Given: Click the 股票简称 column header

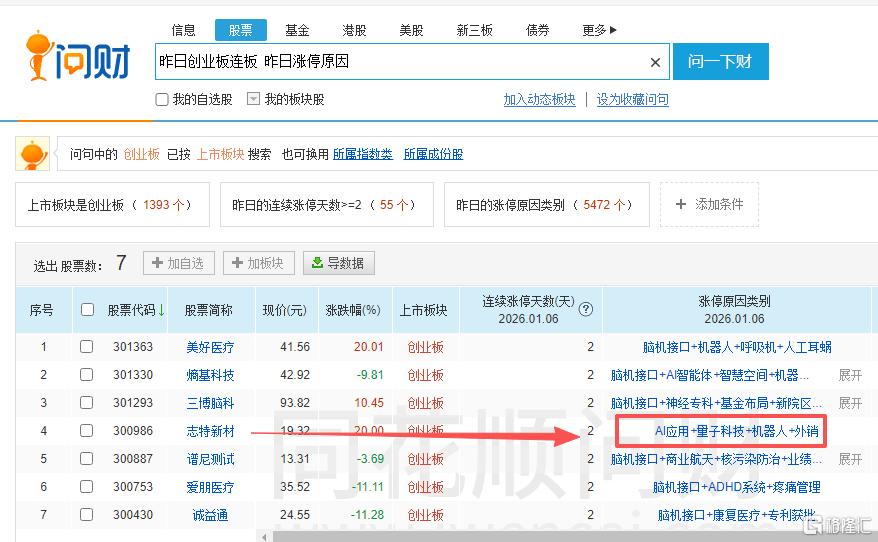Looking at the screenshot, I should [209, 310].
